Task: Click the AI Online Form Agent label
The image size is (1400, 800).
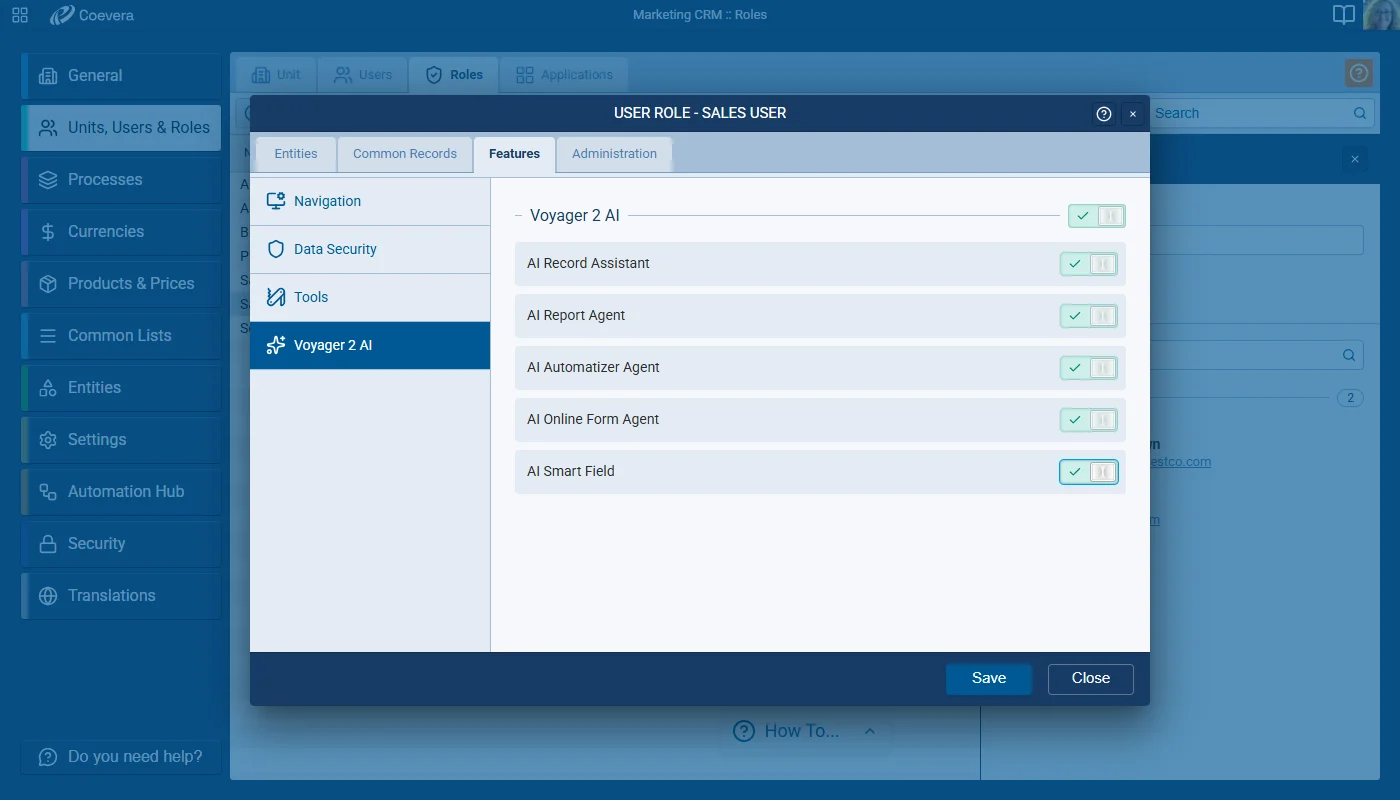Action: click(593, 420)
